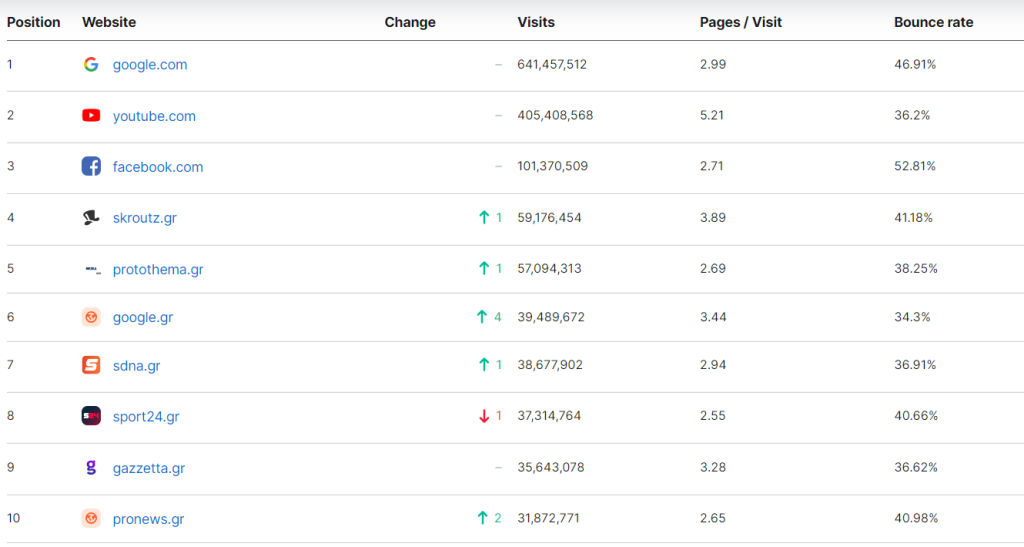Click the Pages / Visit column header
The height and width of the screenshot is (547, 1024).
[x=741, y=22]
